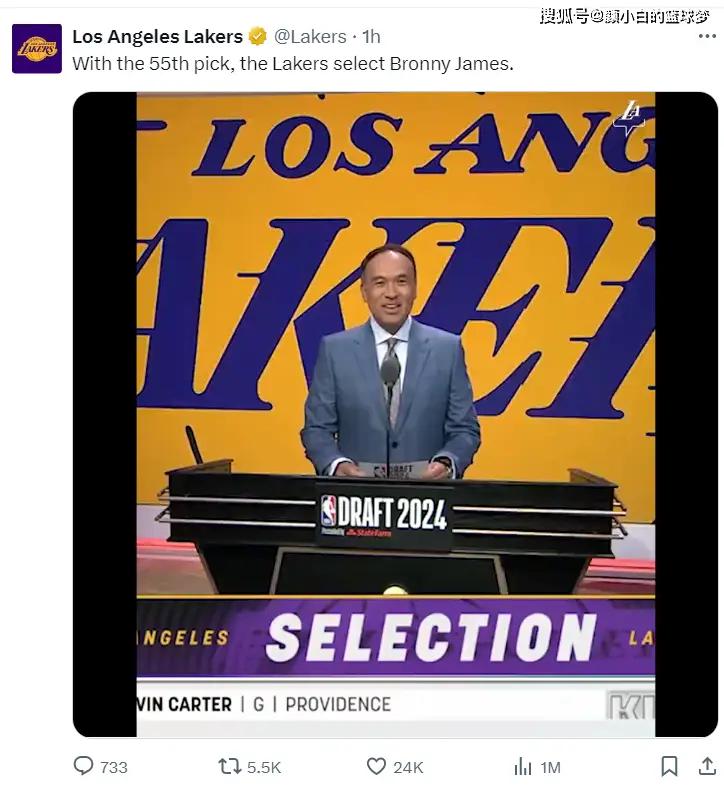Viewport: 724px width, 793px height.
Task: Click the 5.5K reposts count
Action: coord(263,767)
